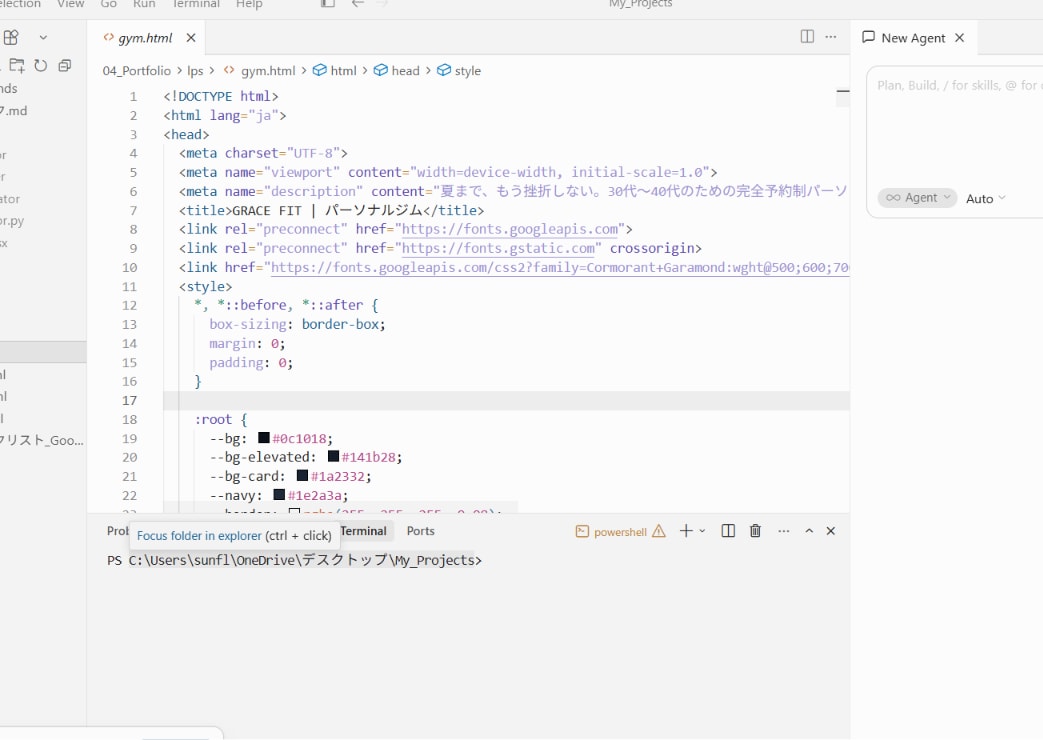Open terminal panel more actions ellipsis
Viewport: 1043px width, 740px height.
[x=784, y=531]
